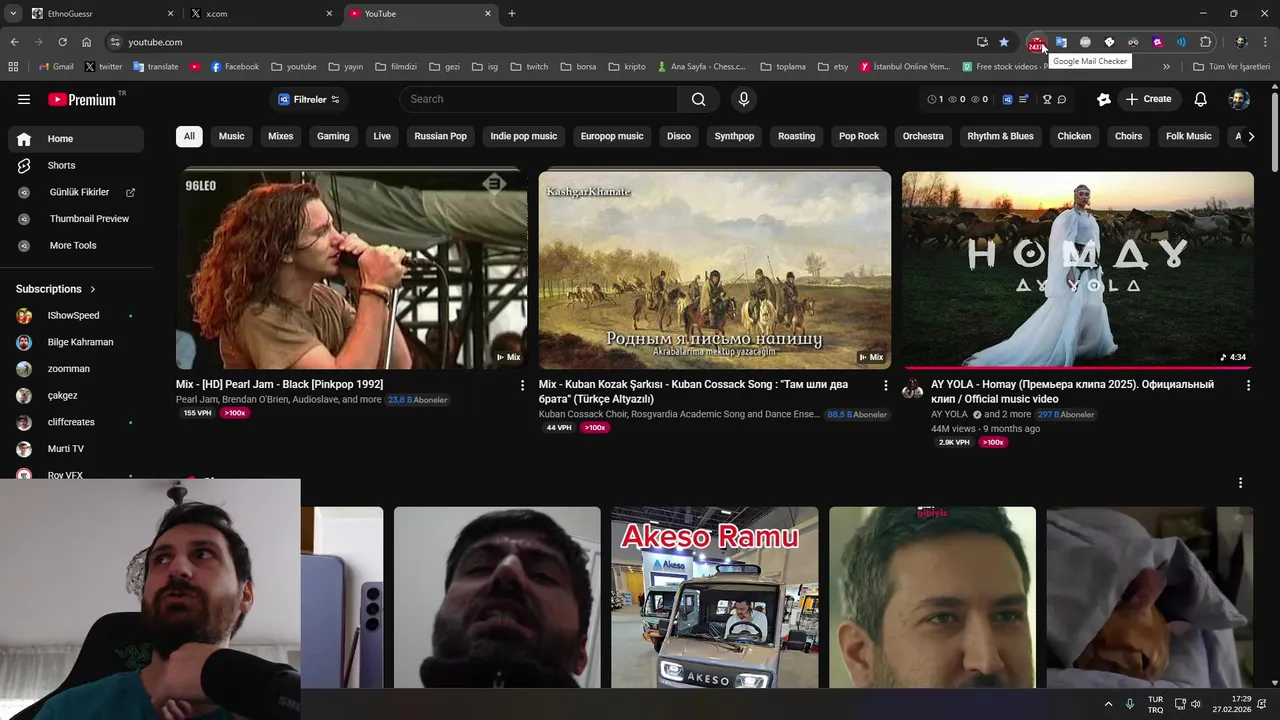Click the install app icon in address bar
Image resolution: width=1280 pixels, height=720 pixels.
coord(982,42)
